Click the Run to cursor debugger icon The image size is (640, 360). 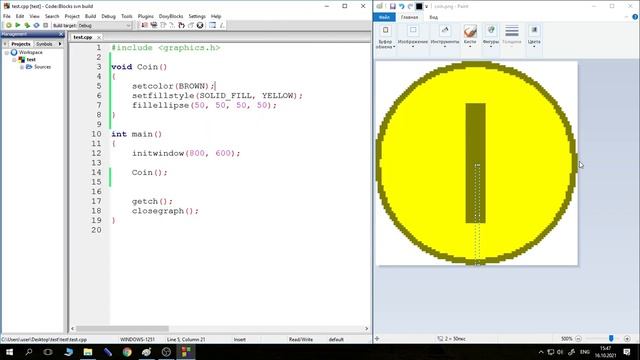[154, 25]
